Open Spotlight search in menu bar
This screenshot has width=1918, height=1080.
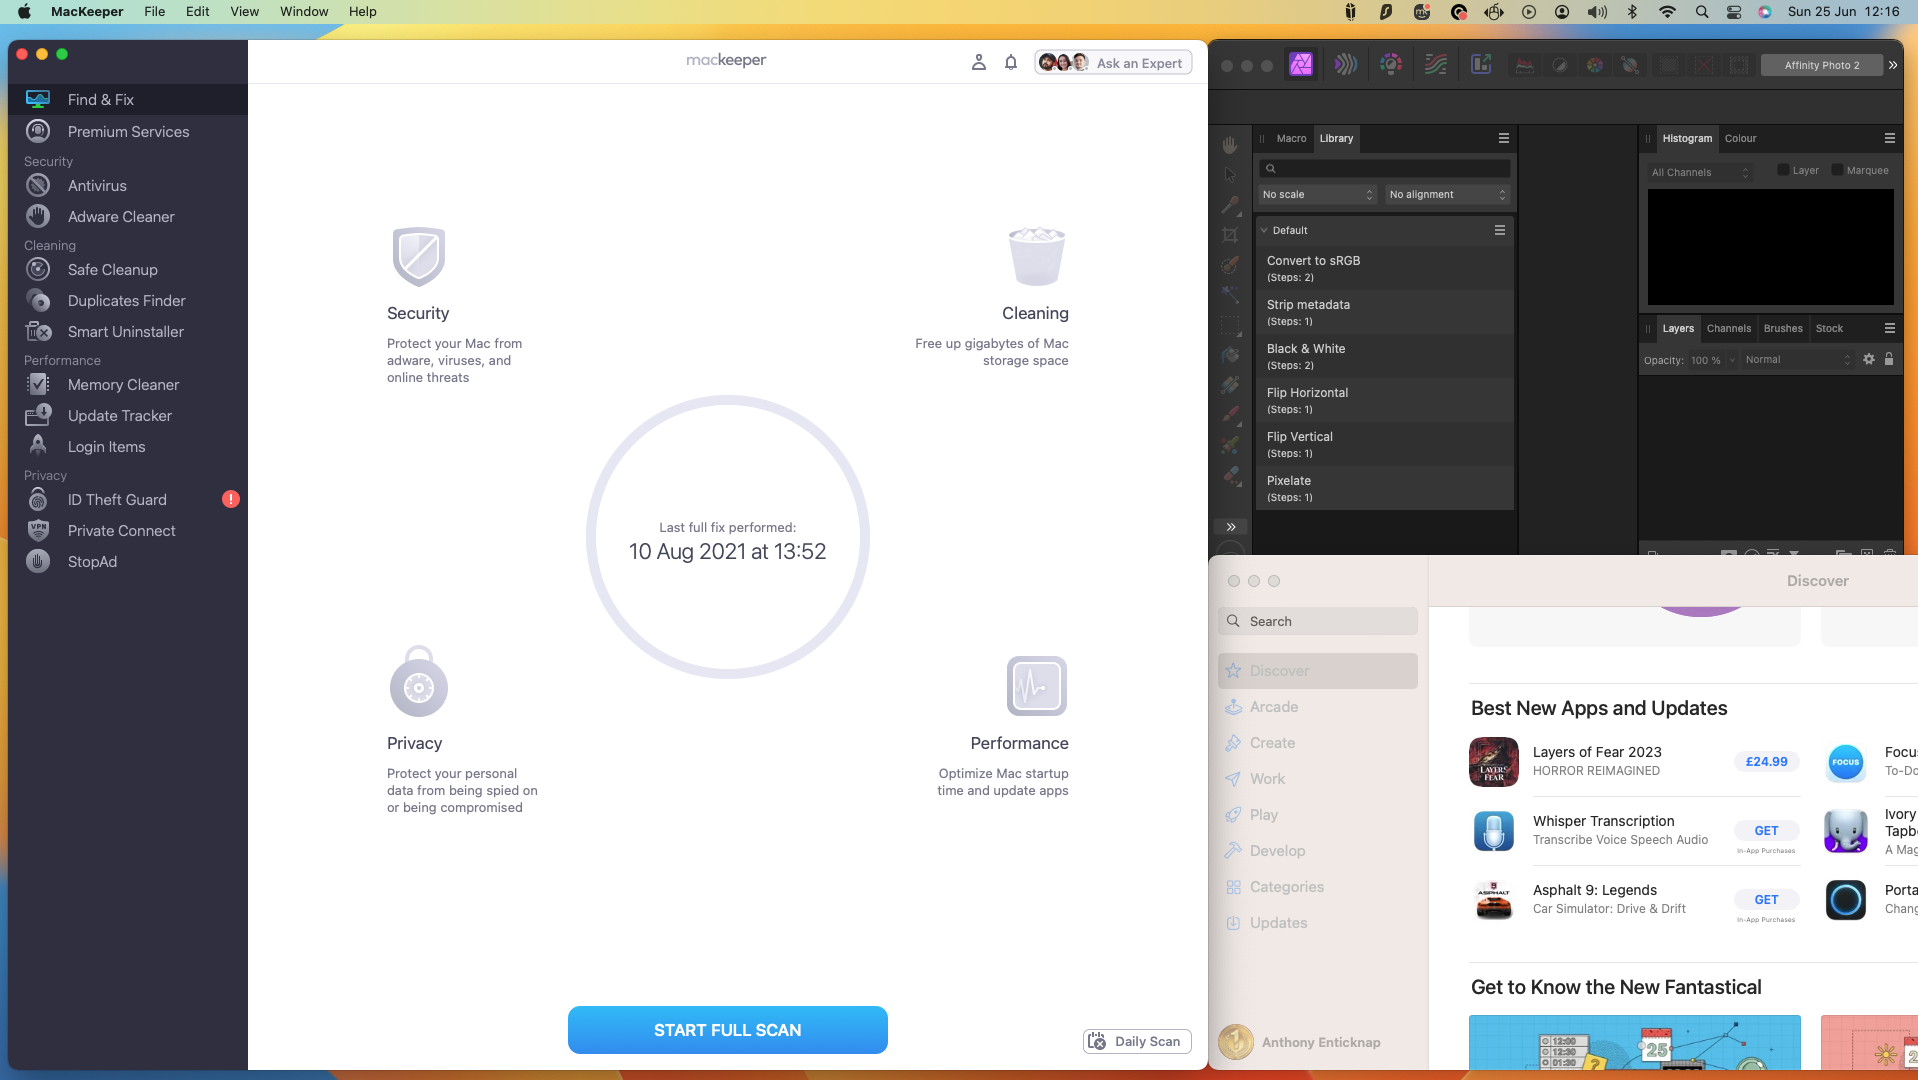click(x=1701, y=11)
